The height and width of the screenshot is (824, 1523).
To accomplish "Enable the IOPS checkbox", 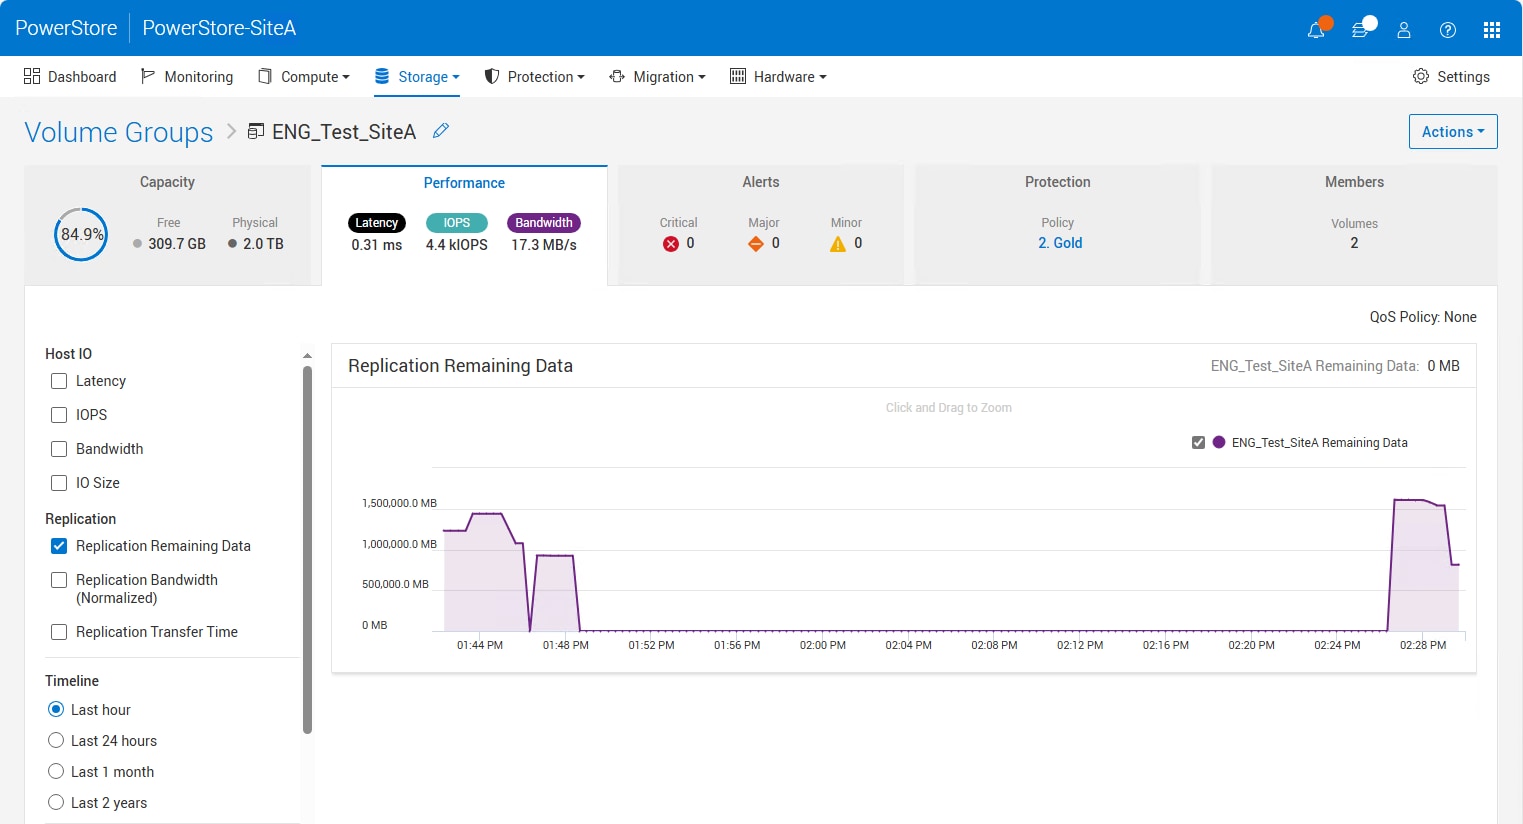I will click(x=59, y=415).
